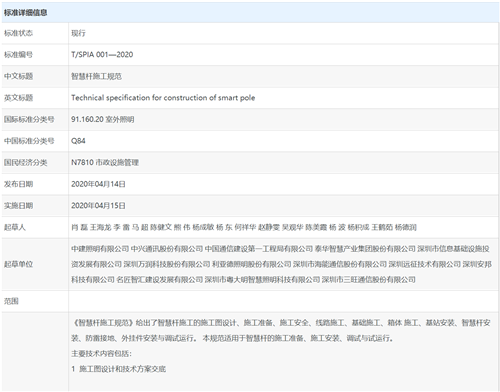The height and width of the screenshot is (392, 500).
Task: Select the 标准编号 label
Action: 18,54
